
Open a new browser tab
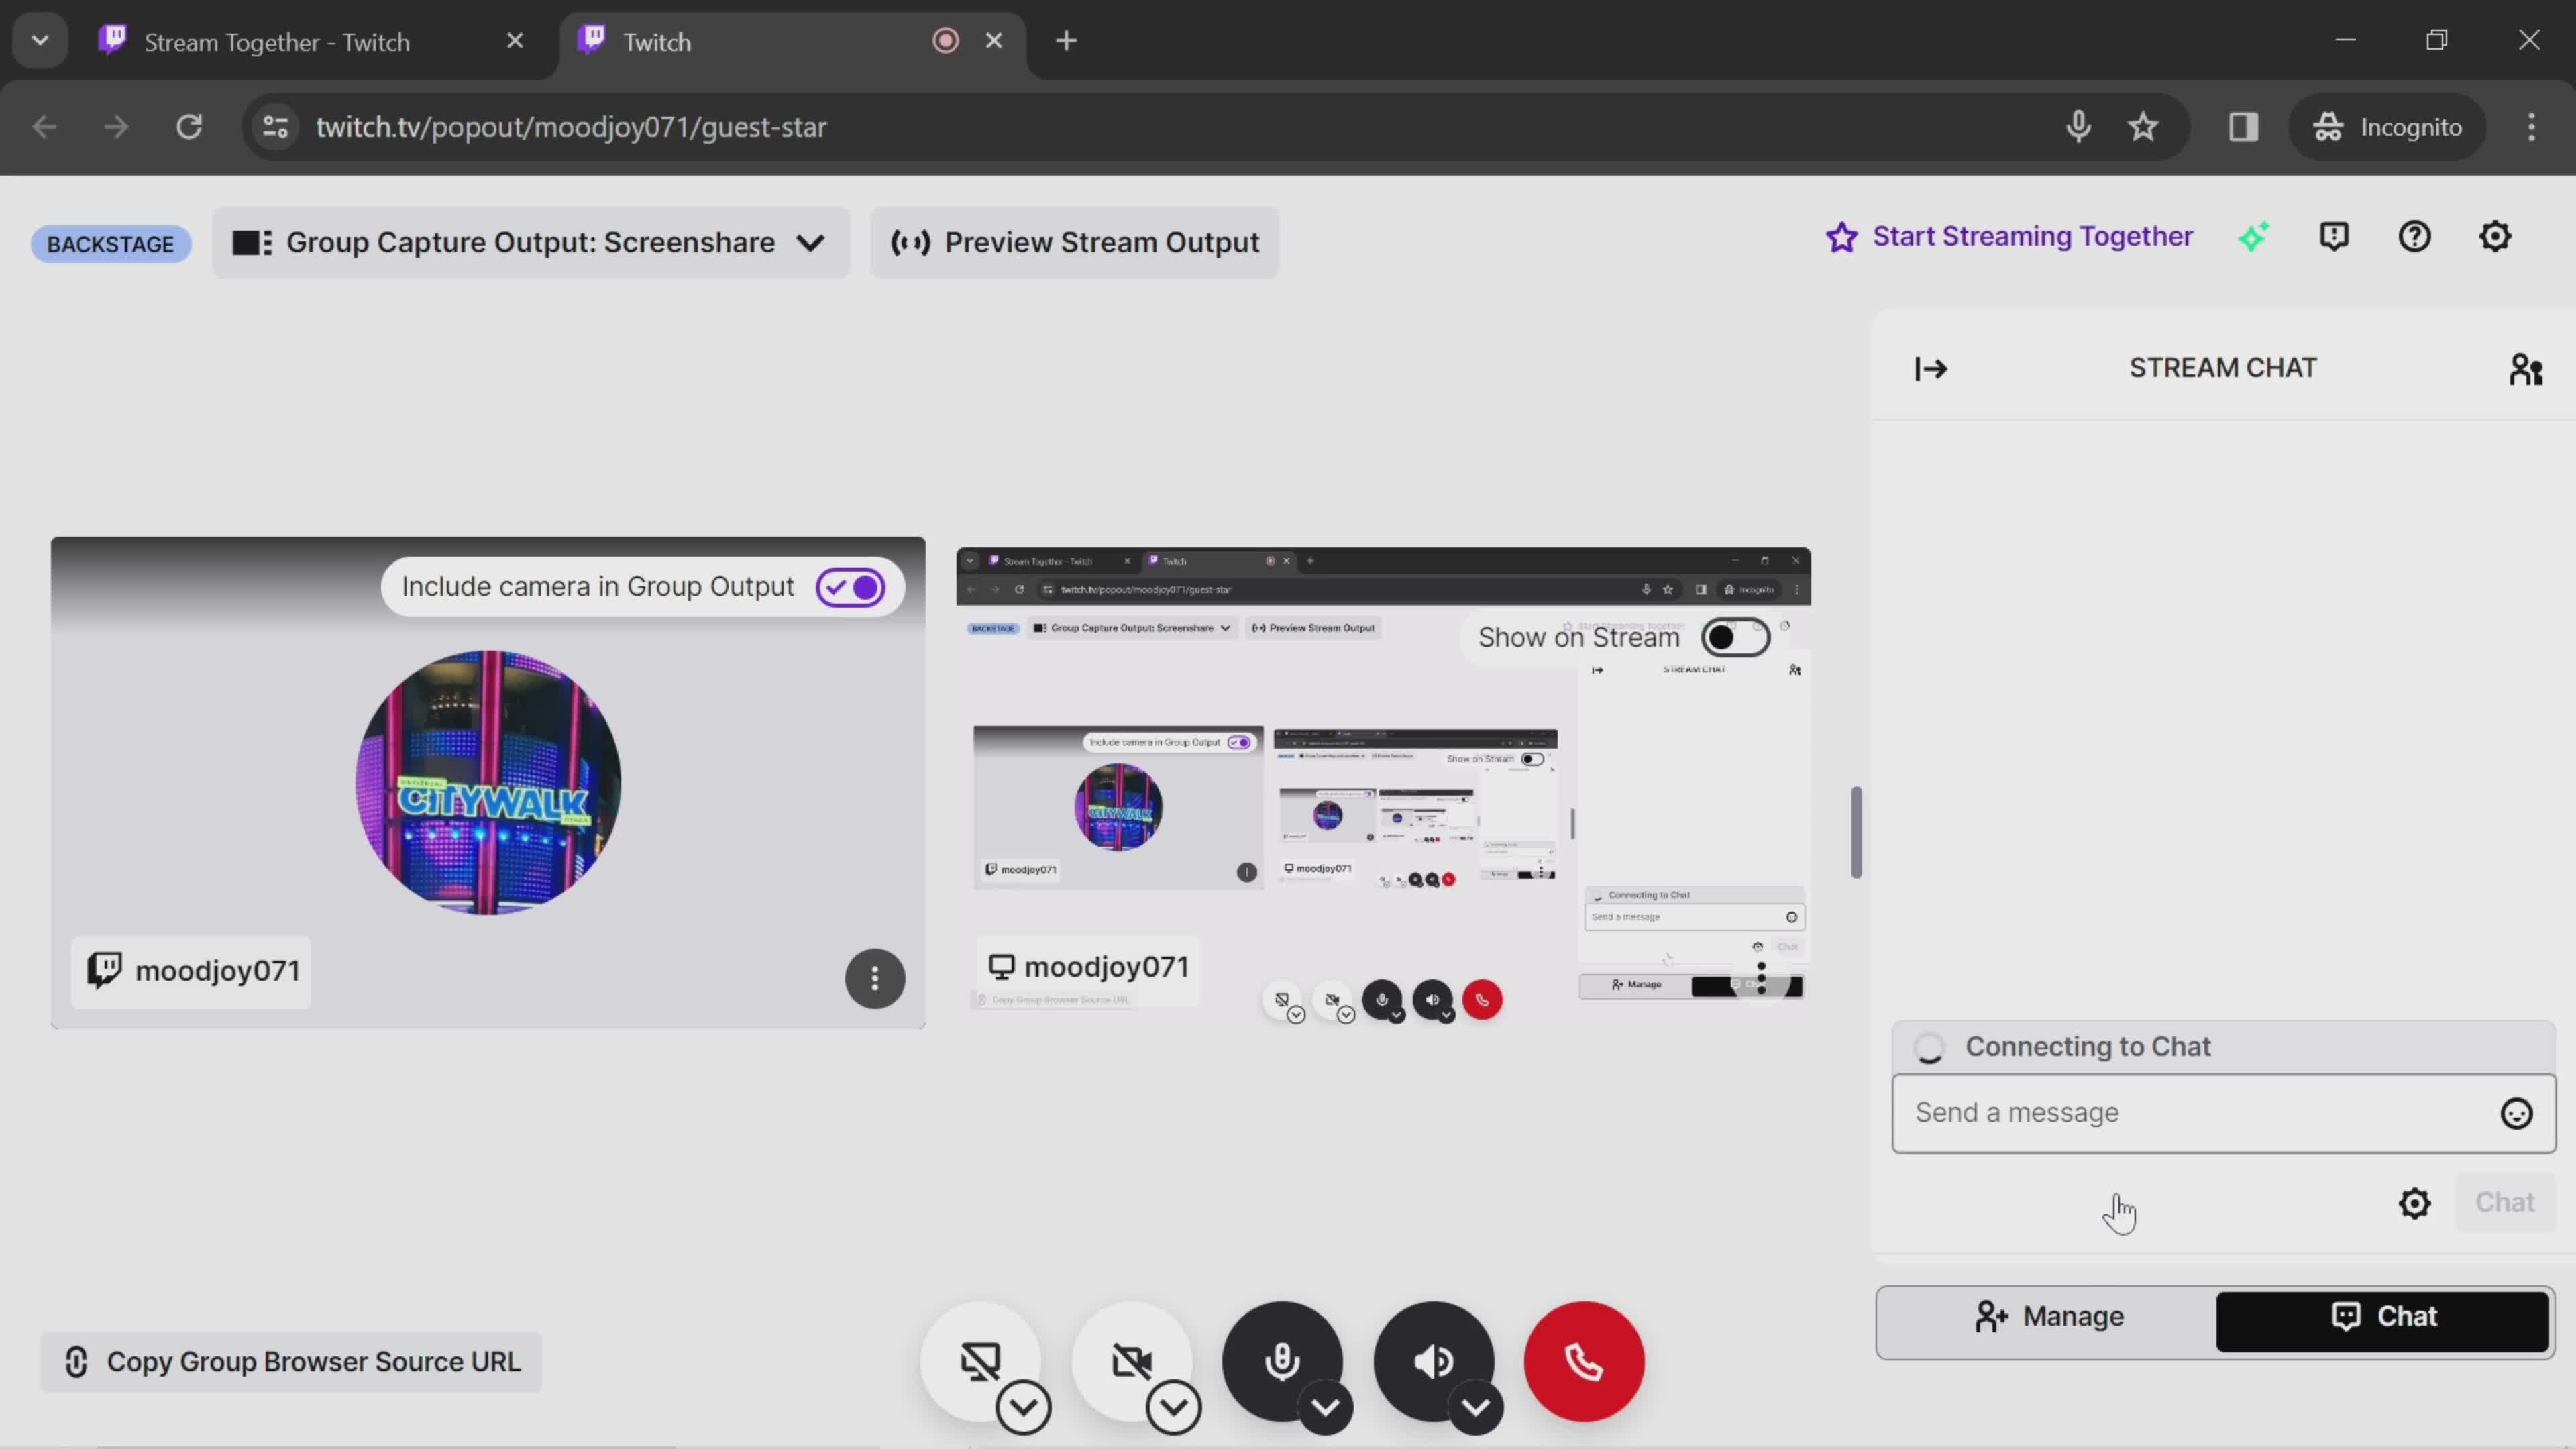point(1066,41)
